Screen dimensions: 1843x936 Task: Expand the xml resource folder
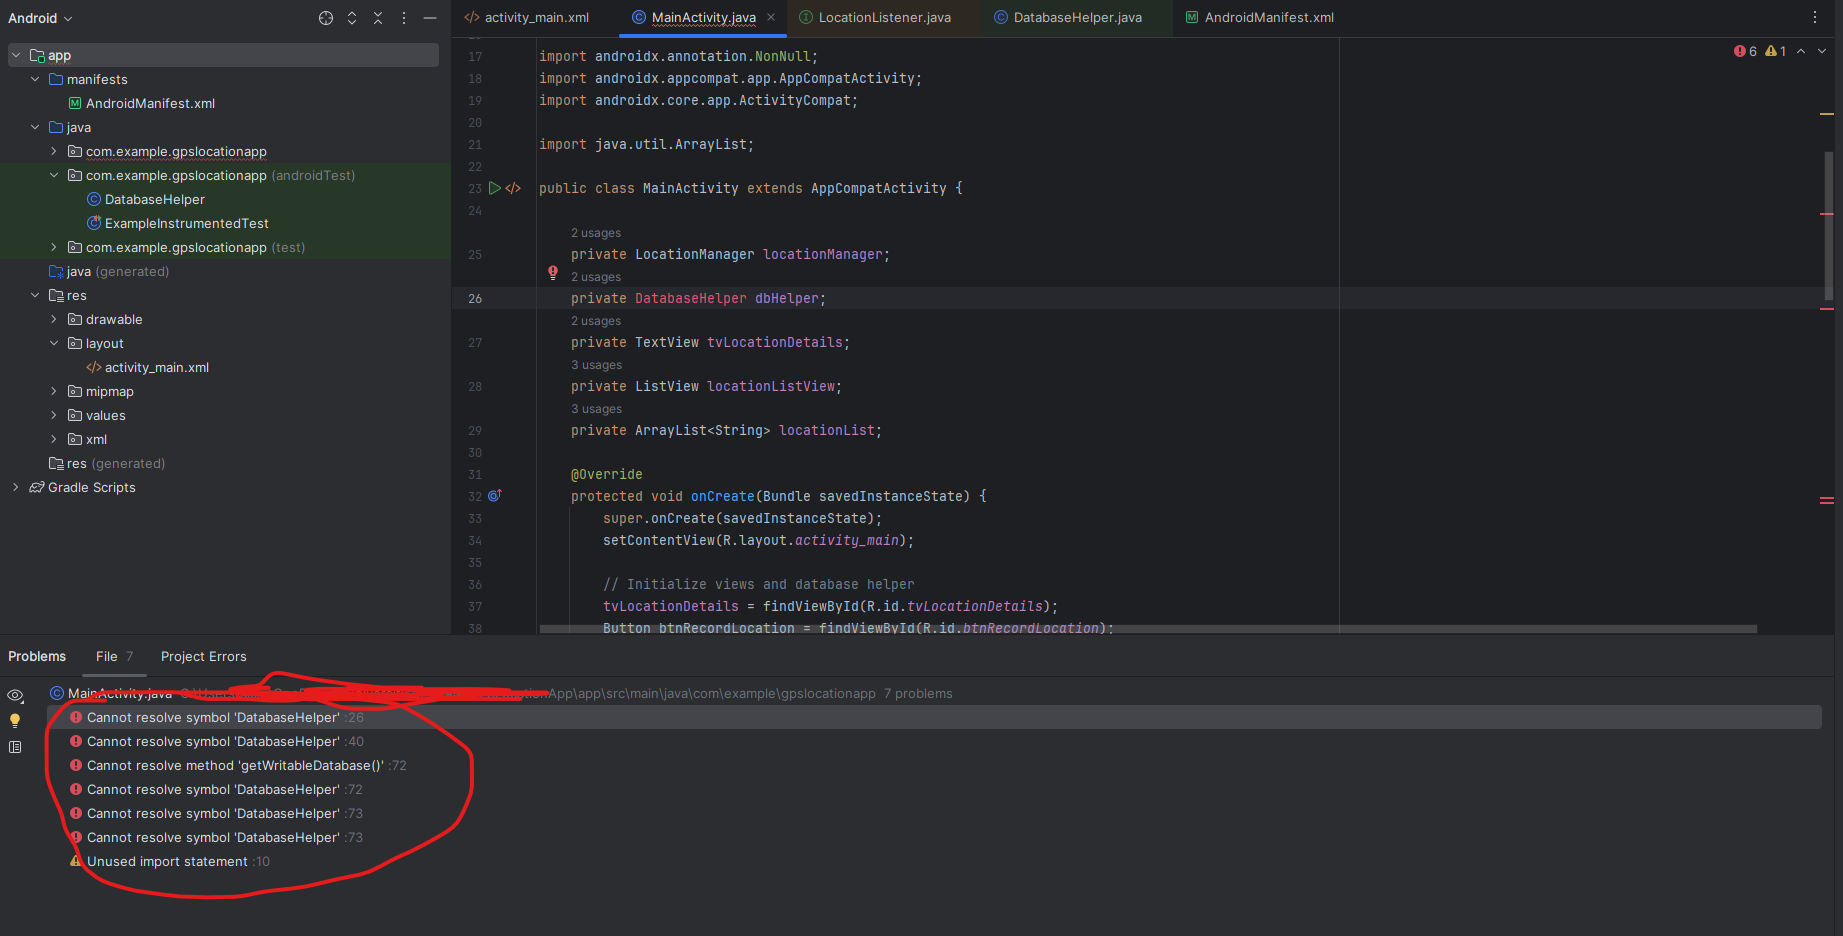(x=54, y=439)
